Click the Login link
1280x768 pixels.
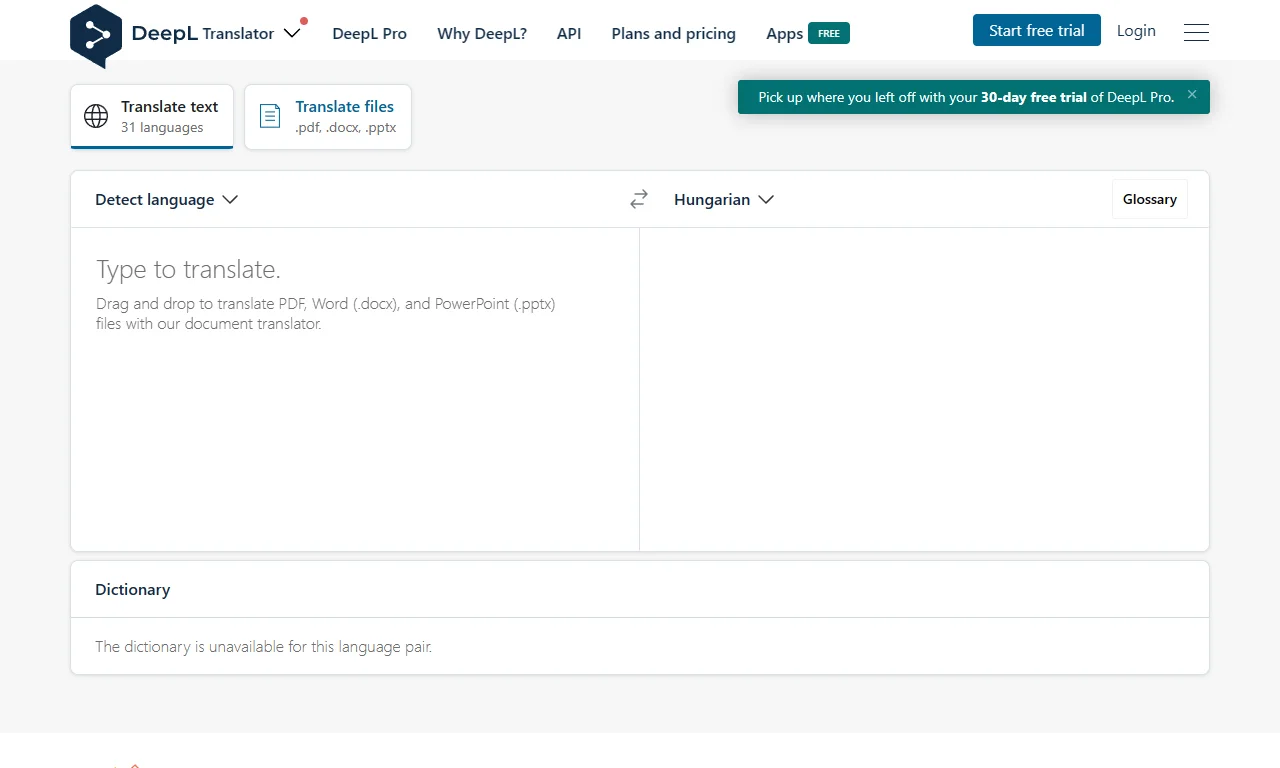click(x=1136, y=31)
